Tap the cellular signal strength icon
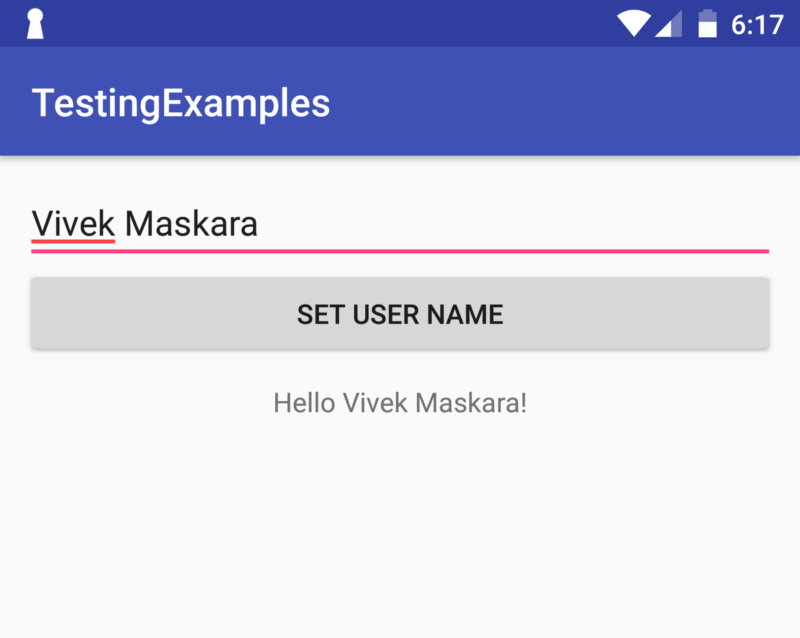 pyautogui.click(x=668, y=24)
